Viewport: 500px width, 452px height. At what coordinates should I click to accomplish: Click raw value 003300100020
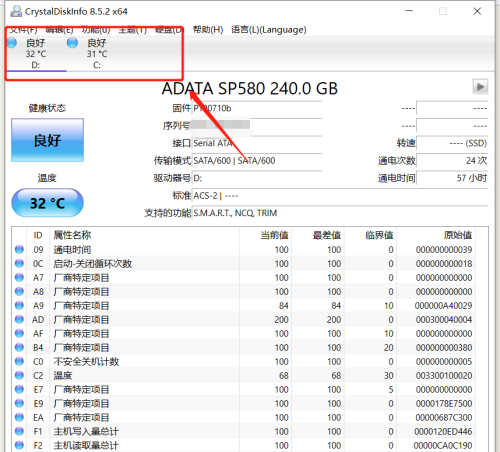point(444,376)
